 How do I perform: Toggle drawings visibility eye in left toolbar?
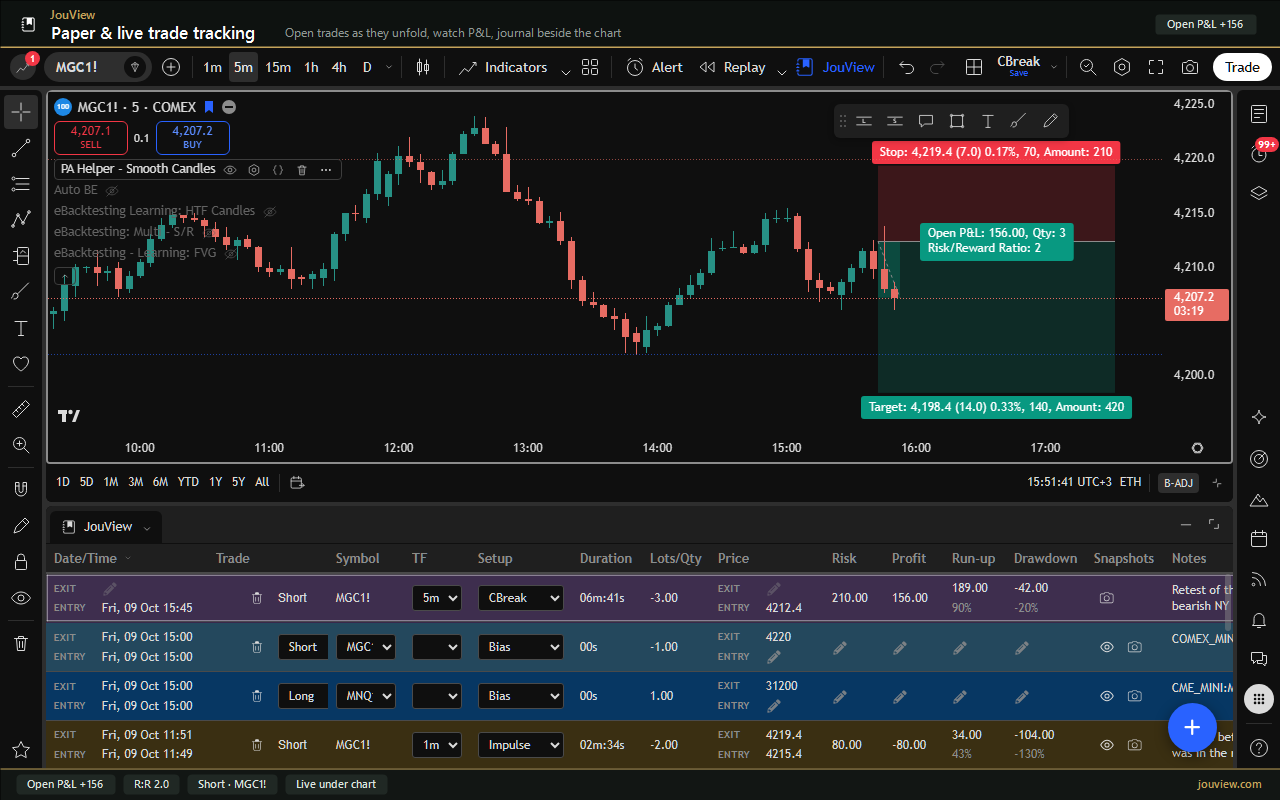pos(20,598)
